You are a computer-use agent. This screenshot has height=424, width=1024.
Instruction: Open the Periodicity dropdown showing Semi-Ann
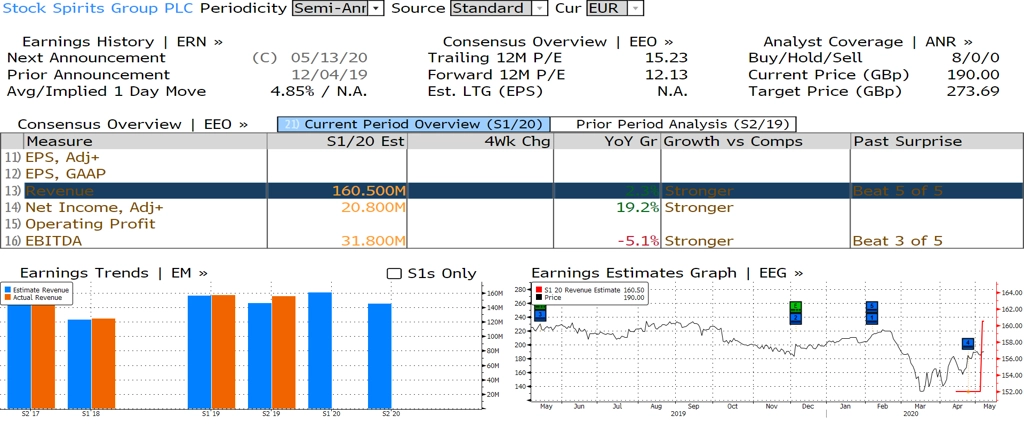[x=338, y=8]
